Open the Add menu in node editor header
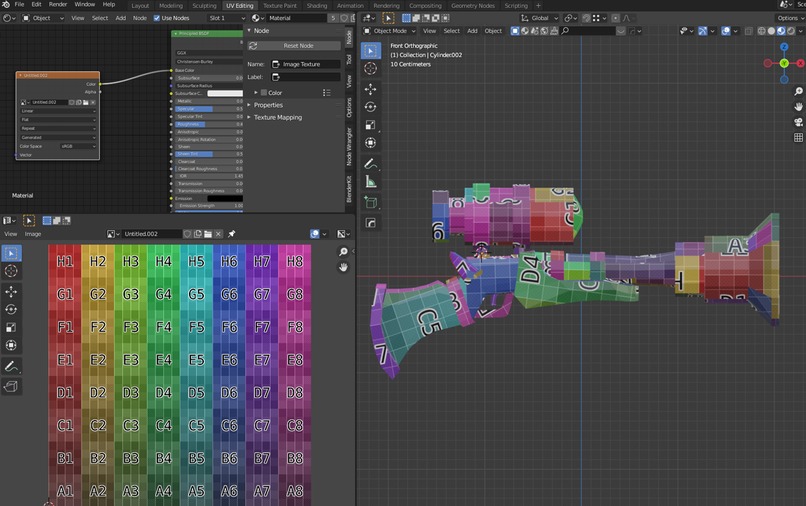 [120, 18]
